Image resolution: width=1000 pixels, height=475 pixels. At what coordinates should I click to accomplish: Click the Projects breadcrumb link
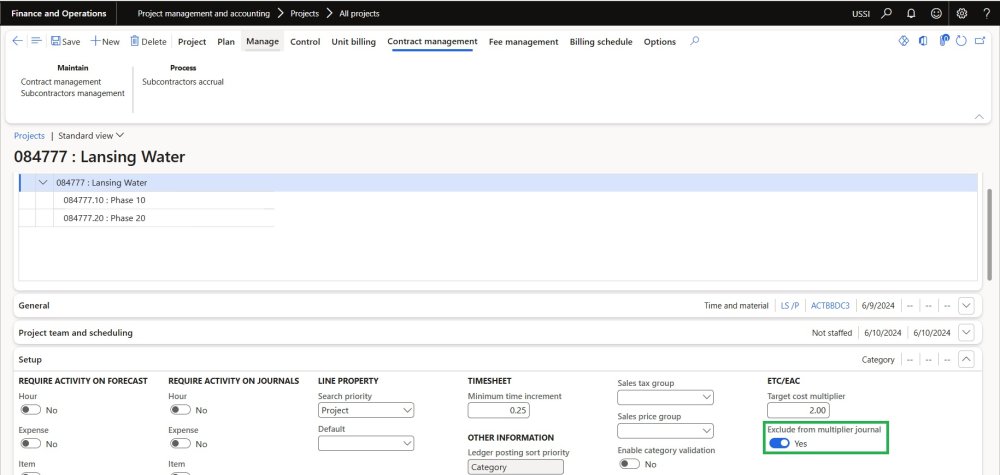pyautogui.click(x=29, y=136)
